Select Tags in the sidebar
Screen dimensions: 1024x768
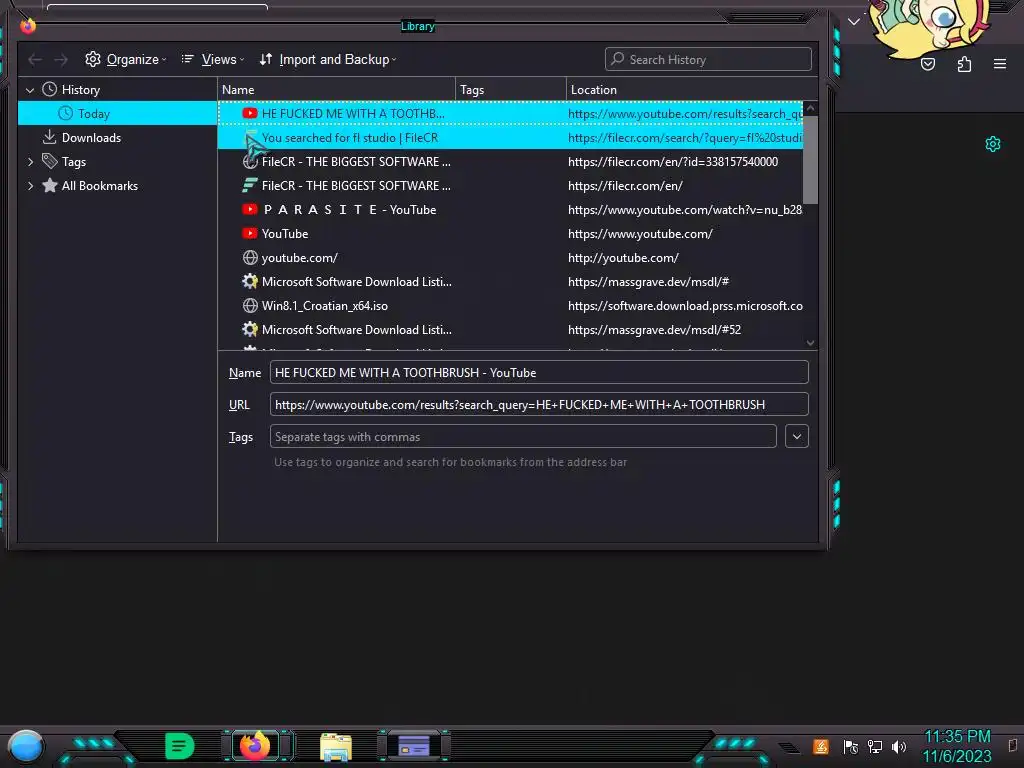coord(118,162)
